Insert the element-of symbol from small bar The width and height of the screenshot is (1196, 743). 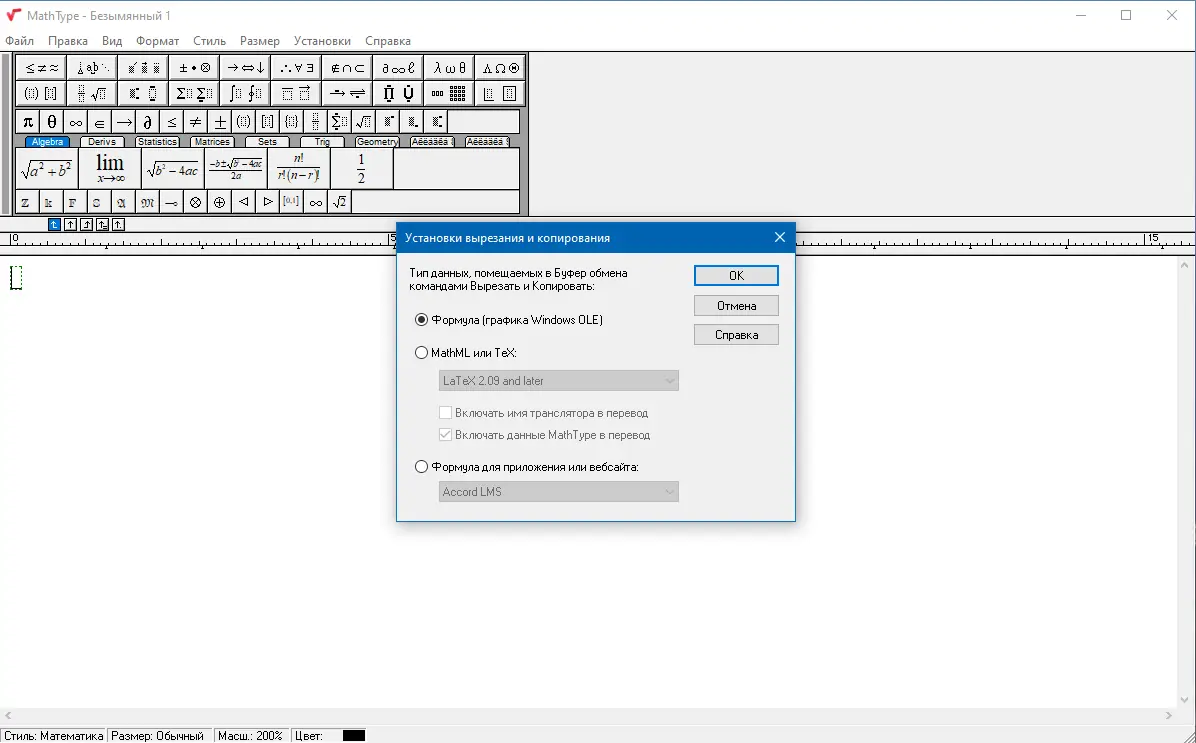[100, 121]
